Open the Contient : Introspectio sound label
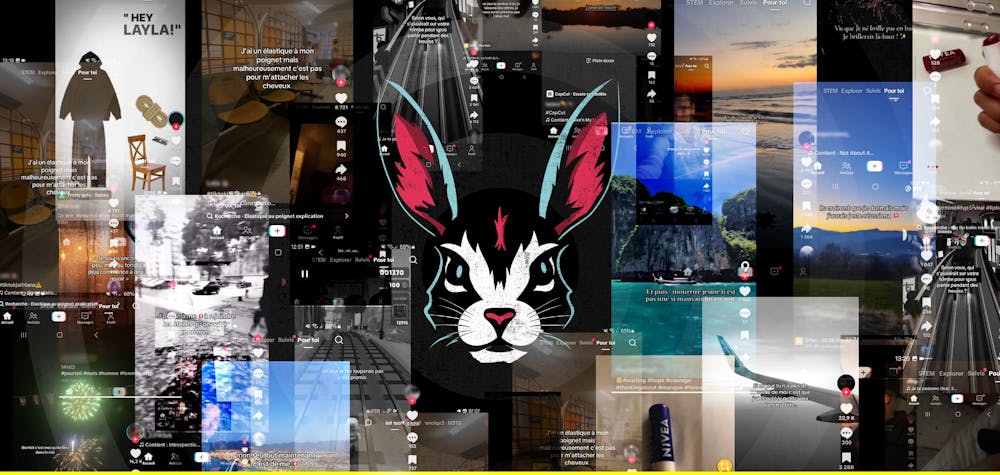 169,444
